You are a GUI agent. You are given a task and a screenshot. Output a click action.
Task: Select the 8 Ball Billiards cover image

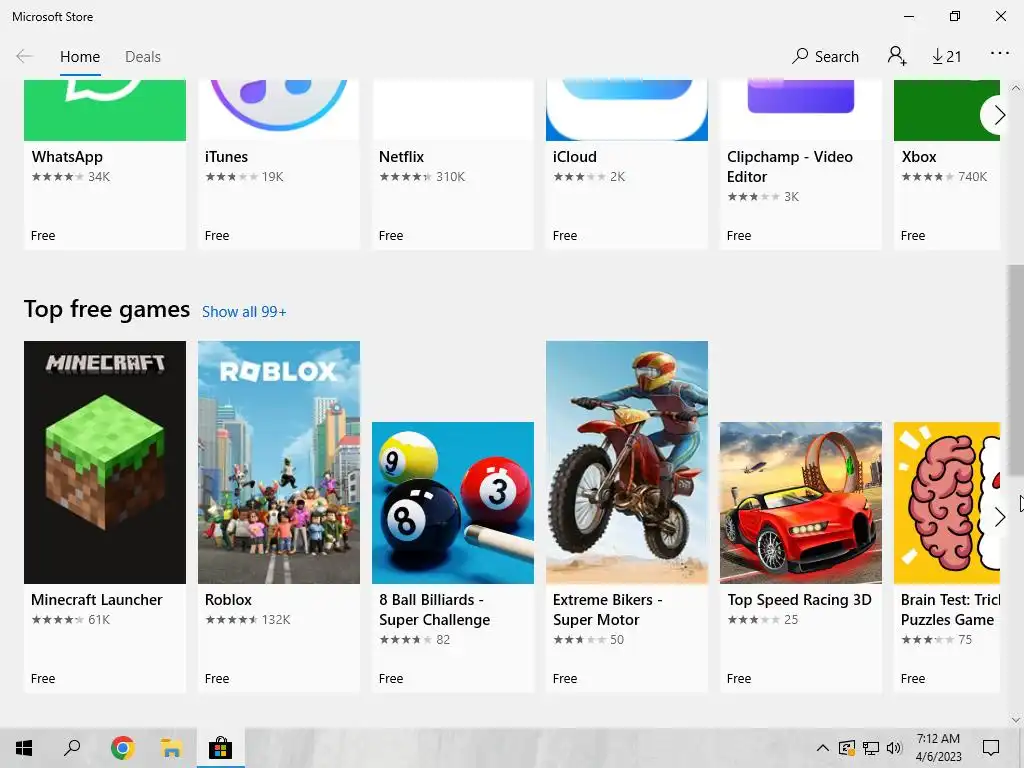click(x=453, y=502)
